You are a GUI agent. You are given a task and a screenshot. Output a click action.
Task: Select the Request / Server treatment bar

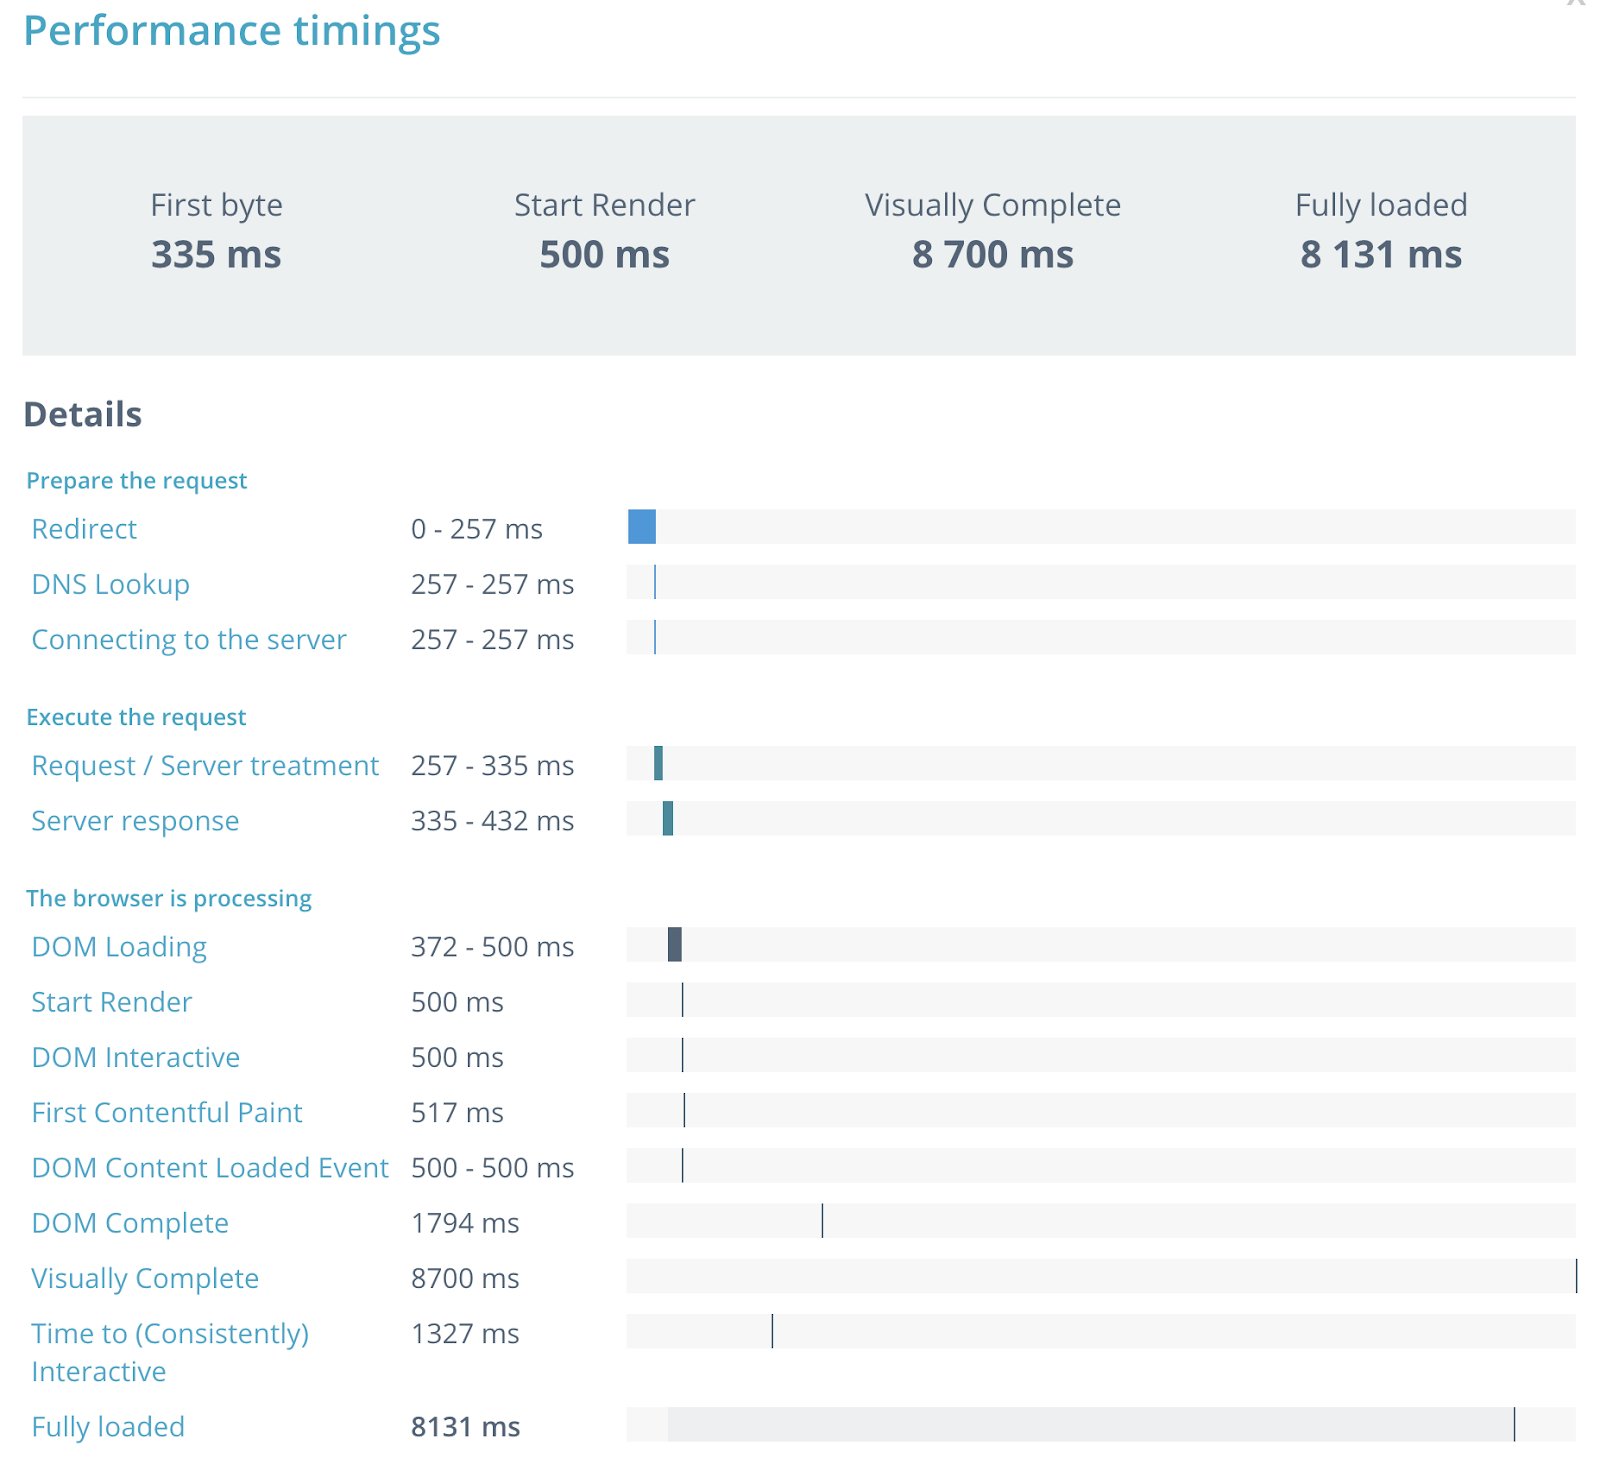pyautogui.click(x=658, y=763)
